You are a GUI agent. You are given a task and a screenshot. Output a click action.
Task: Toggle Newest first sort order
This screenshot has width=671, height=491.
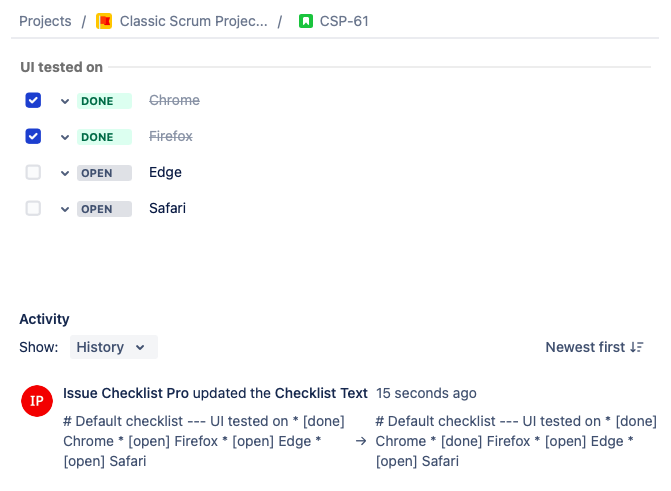click(x=585, y=347)
